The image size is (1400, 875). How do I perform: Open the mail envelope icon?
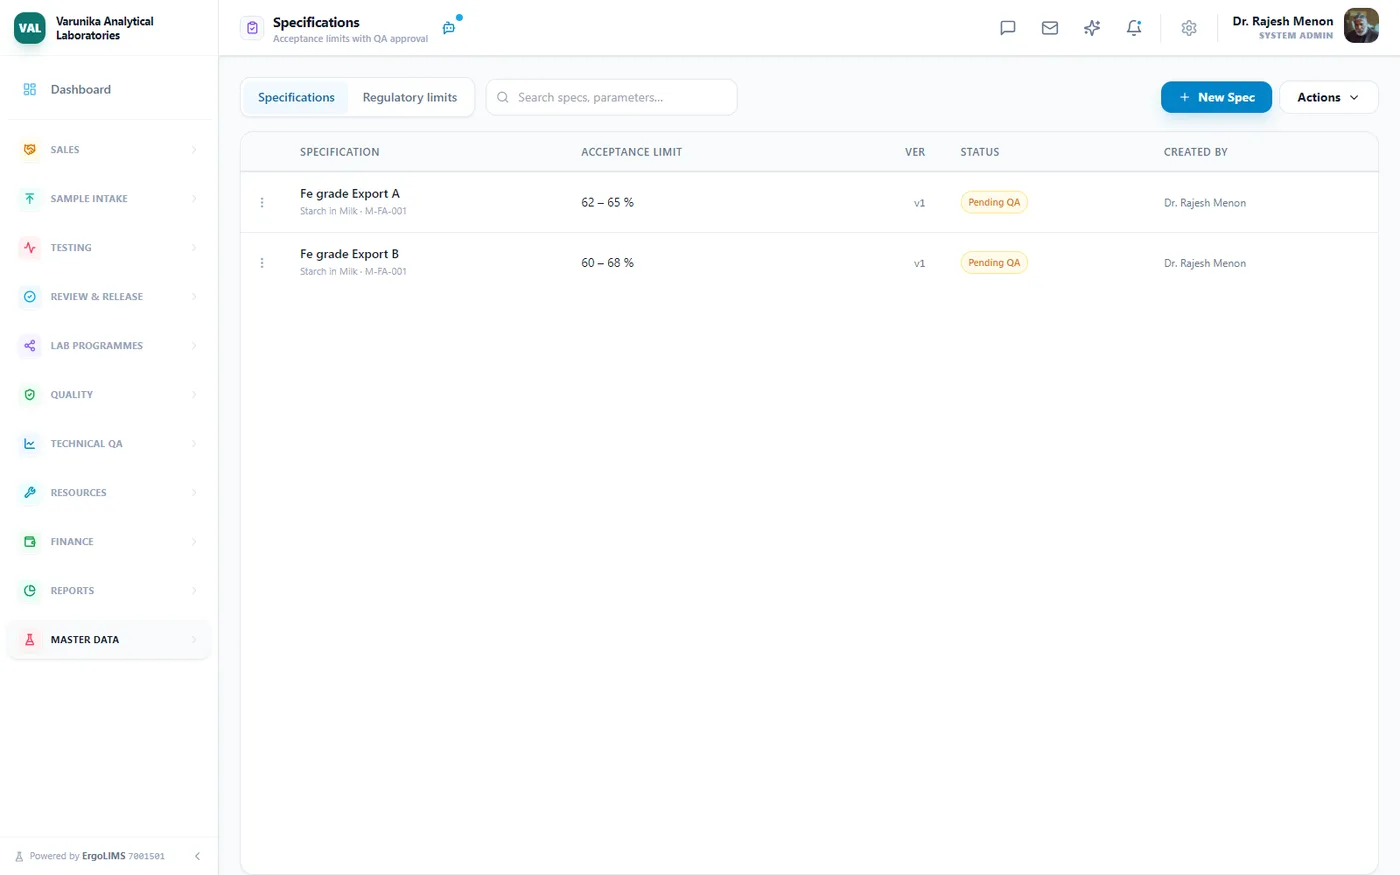[x=1050, y=28]
